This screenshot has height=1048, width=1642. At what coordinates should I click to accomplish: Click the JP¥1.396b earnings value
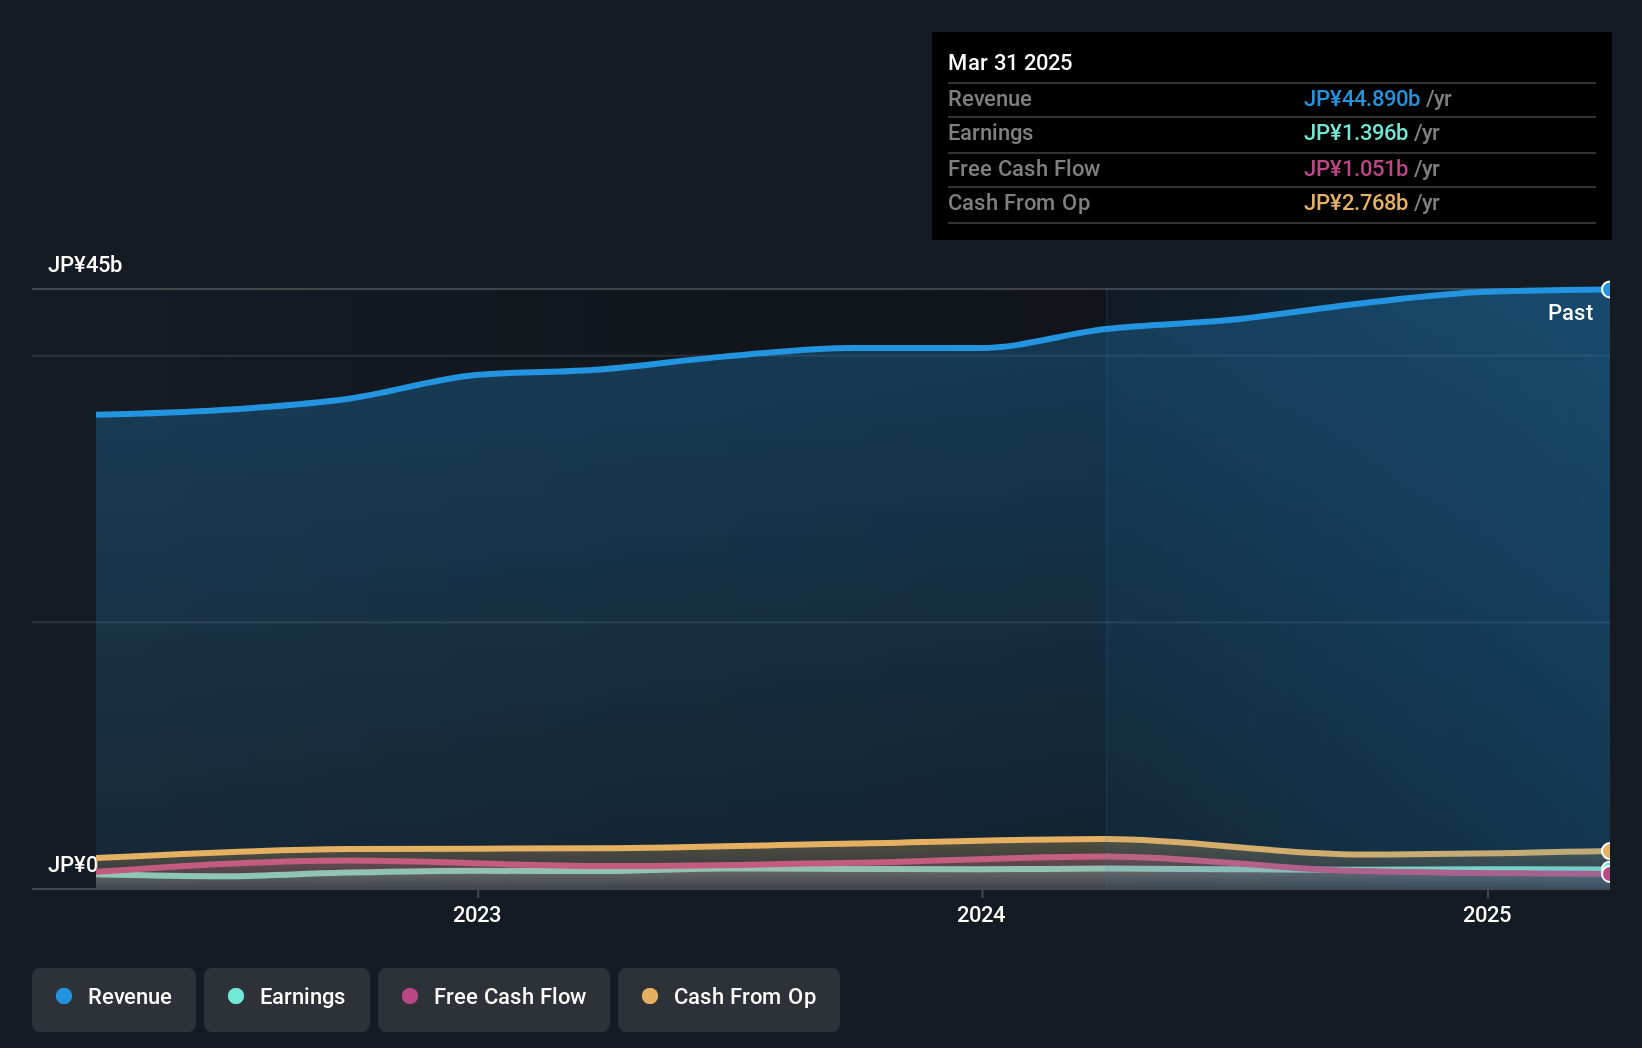click(x=1356, y=132)
